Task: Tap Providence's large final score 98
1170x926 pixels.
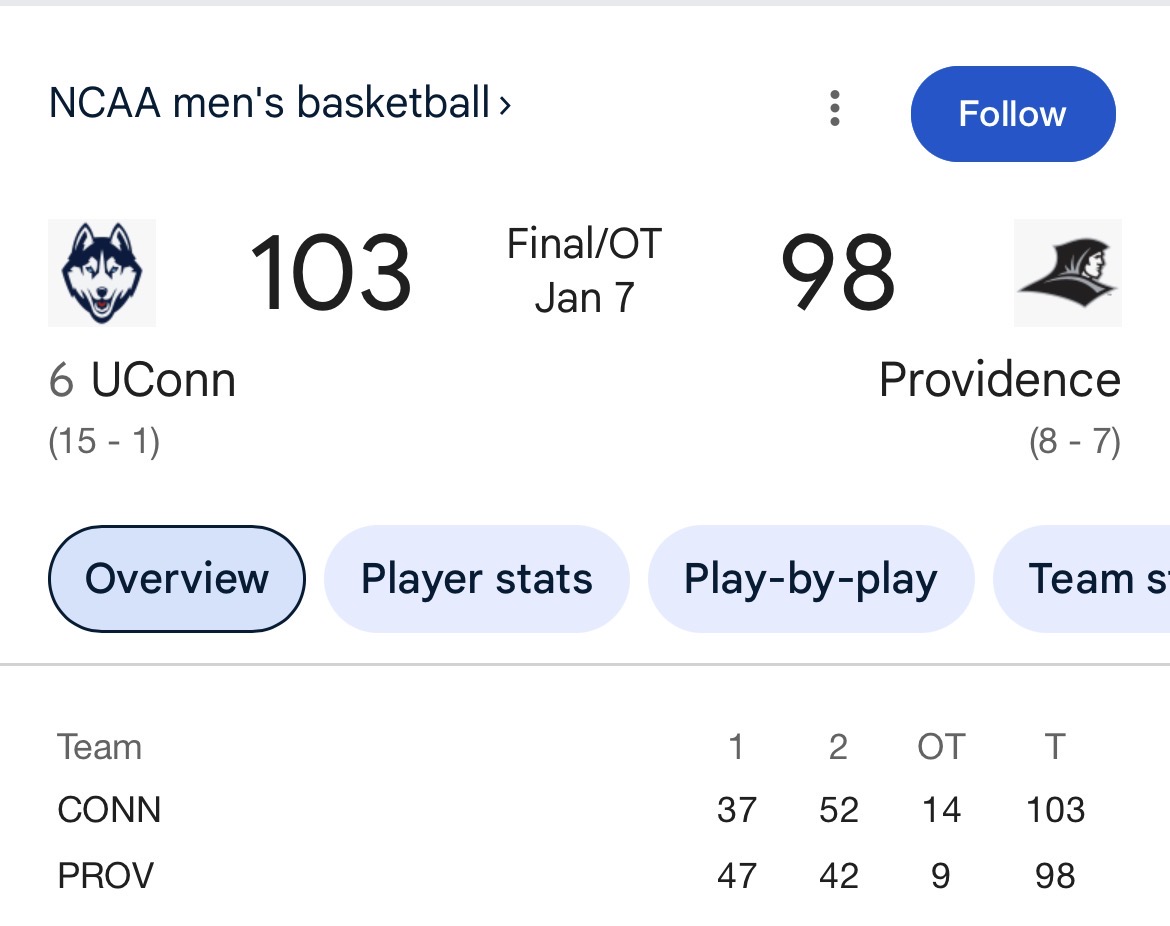Action: pos(837,273)
